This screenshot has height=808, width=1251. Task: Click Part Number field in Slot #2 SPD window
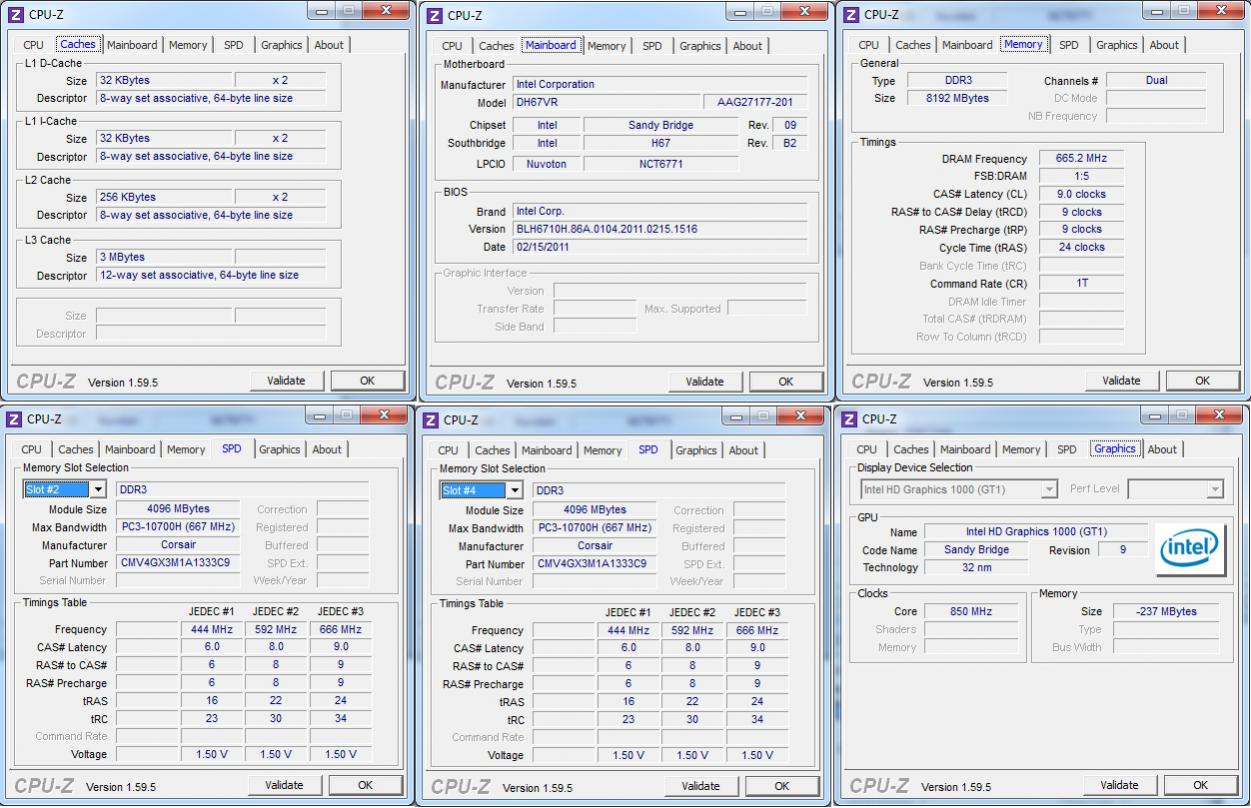coord(178,564)
